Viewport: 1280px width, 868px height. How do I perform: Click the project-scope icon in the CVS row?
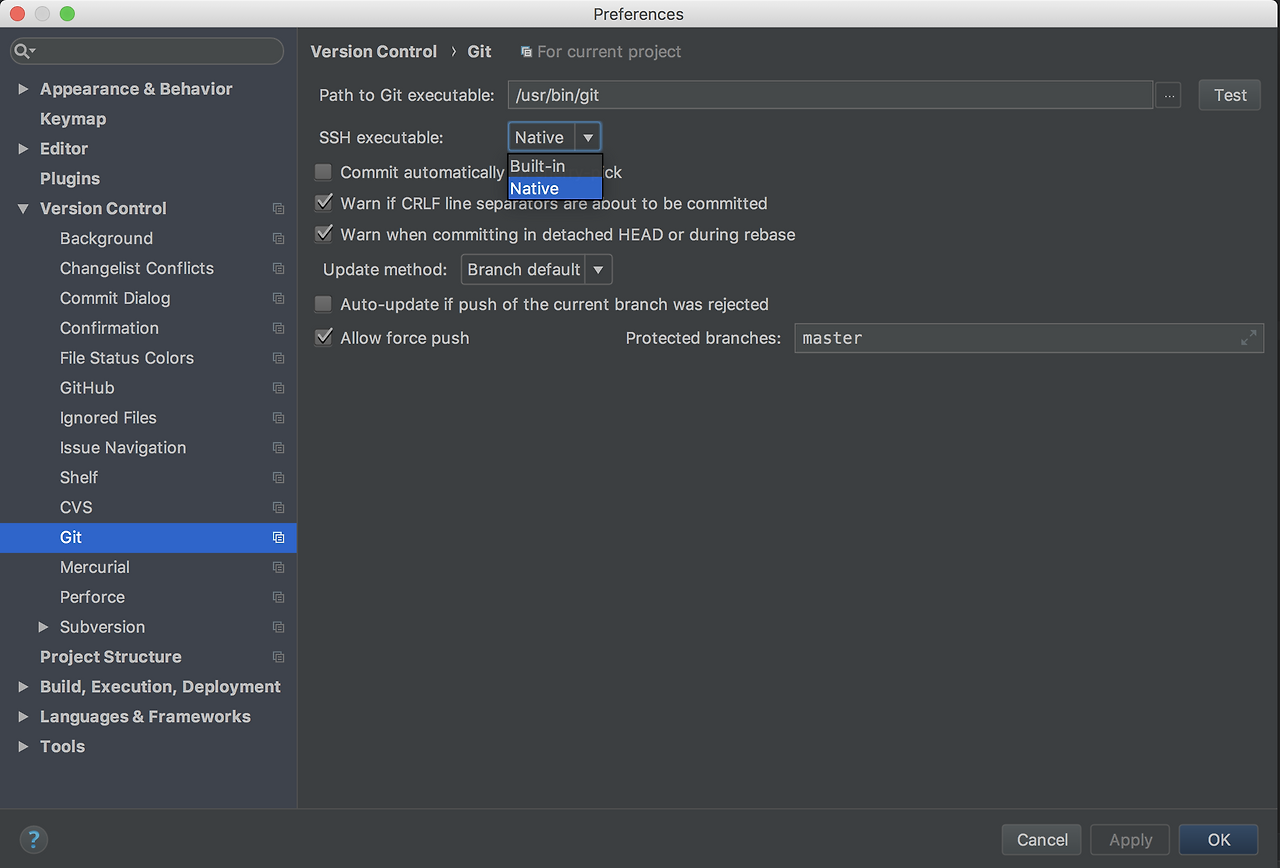point(278,508)
